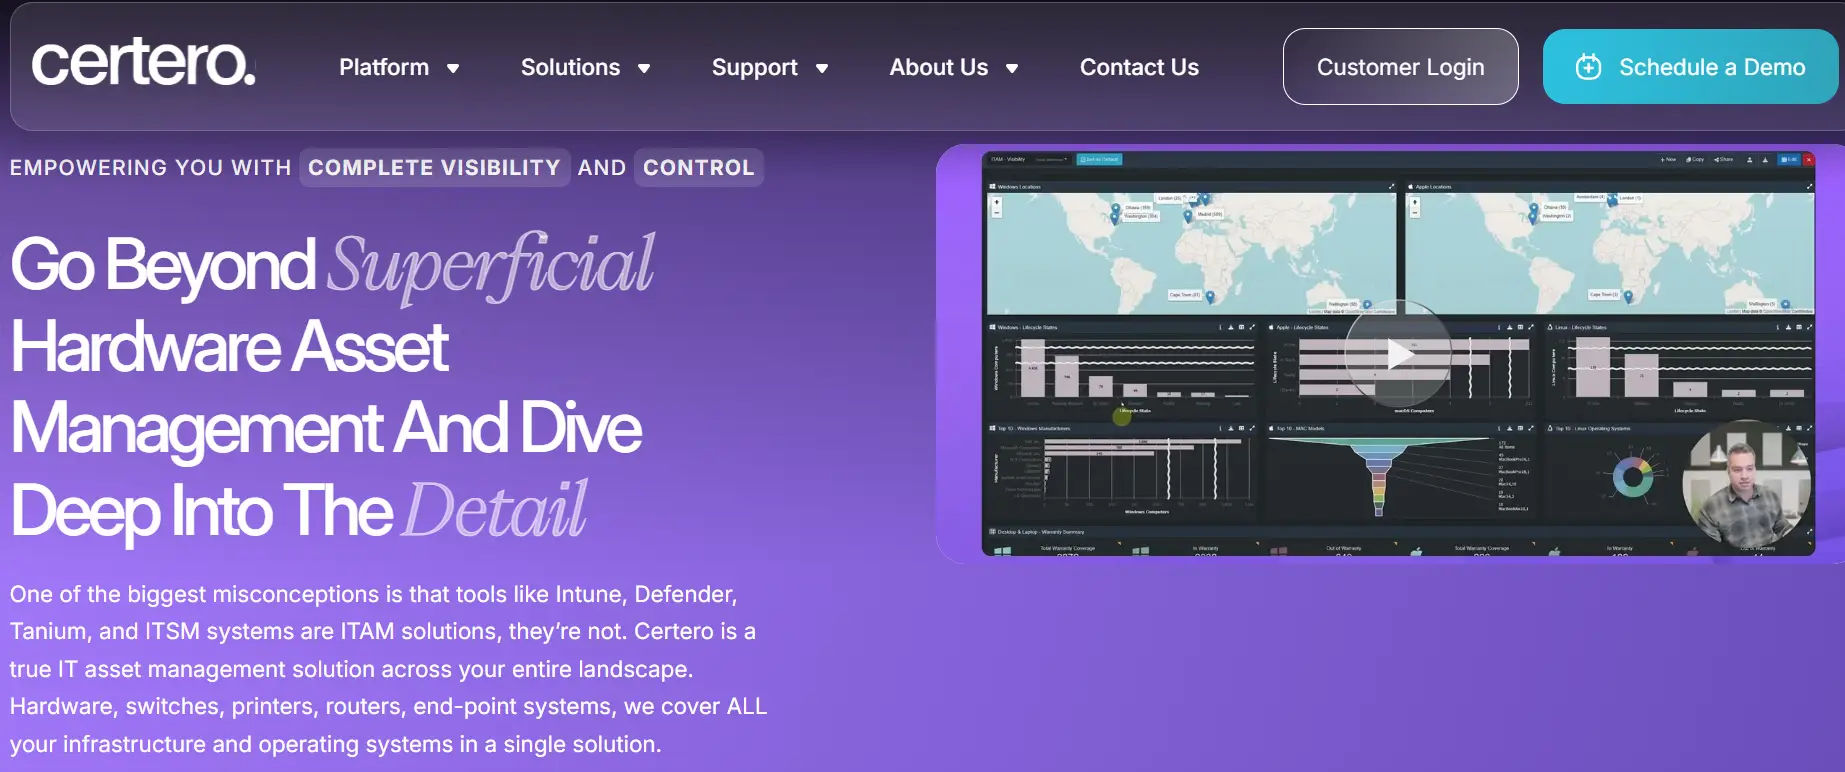Click the 'EMPOWERING YOU WITH' text

pyautogui.click(x=151, y=168)
